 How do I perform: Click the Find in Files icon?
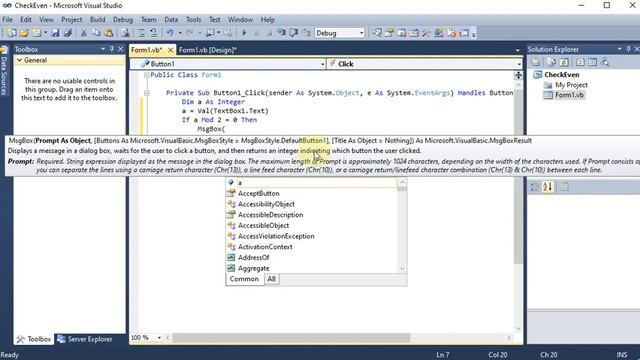(125, 33)
